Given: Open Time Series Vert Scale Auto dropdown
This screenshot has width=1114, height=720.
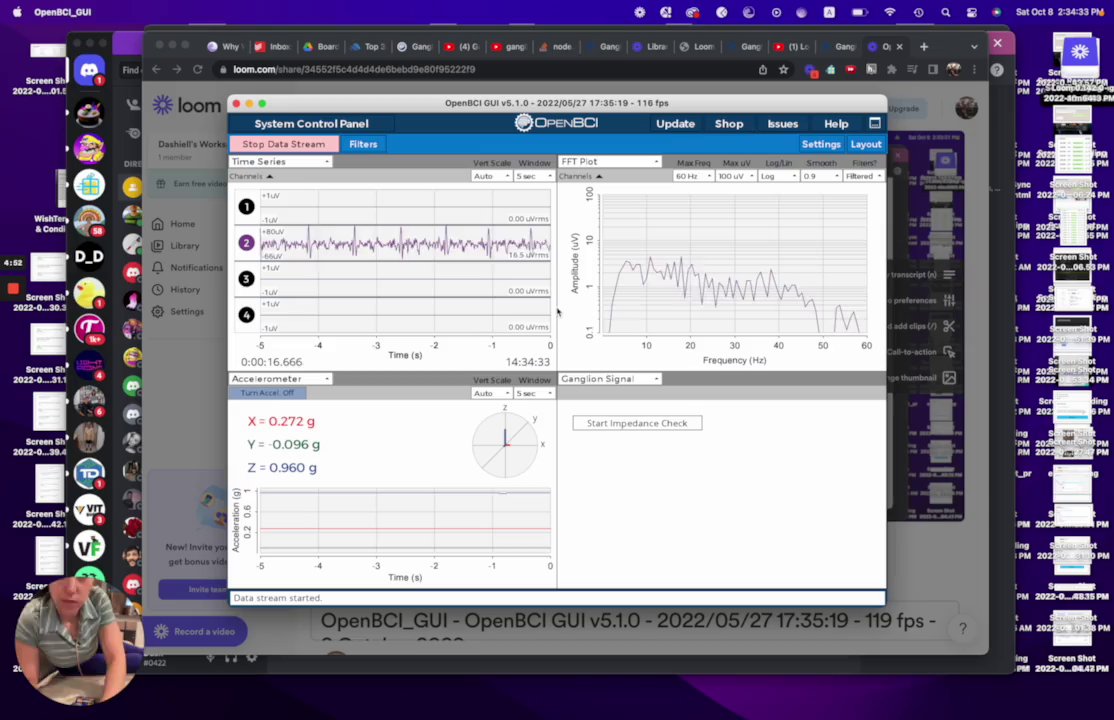Looking at the screenshot, I should point(491,176).
